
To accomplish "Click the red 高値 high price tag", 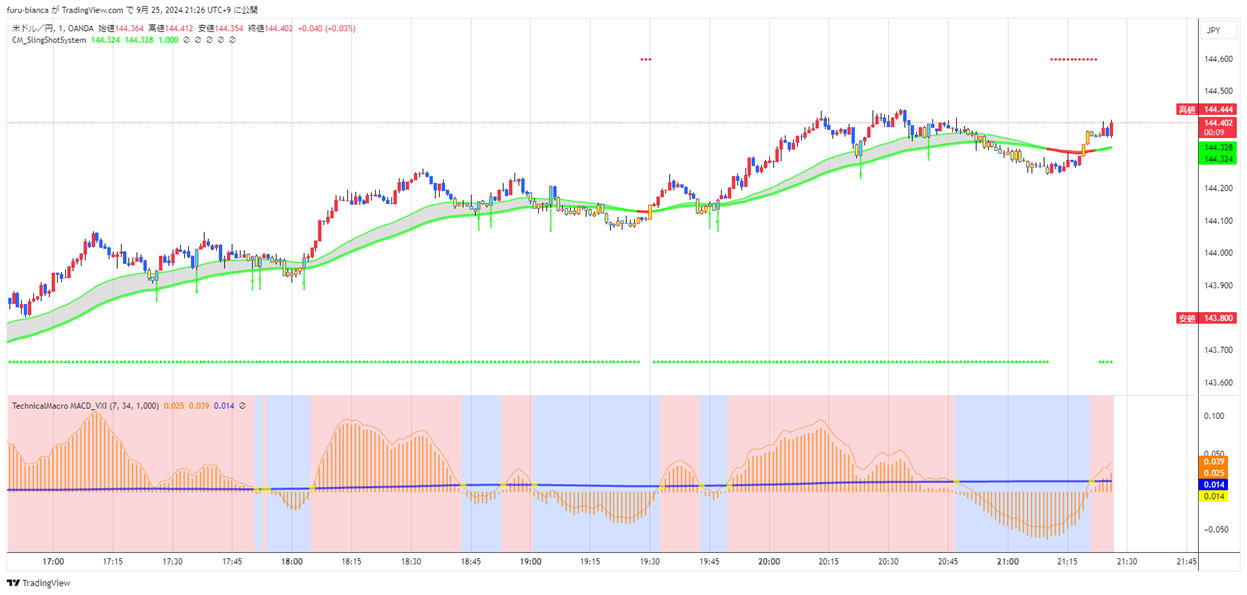I will click(1186, 109).
